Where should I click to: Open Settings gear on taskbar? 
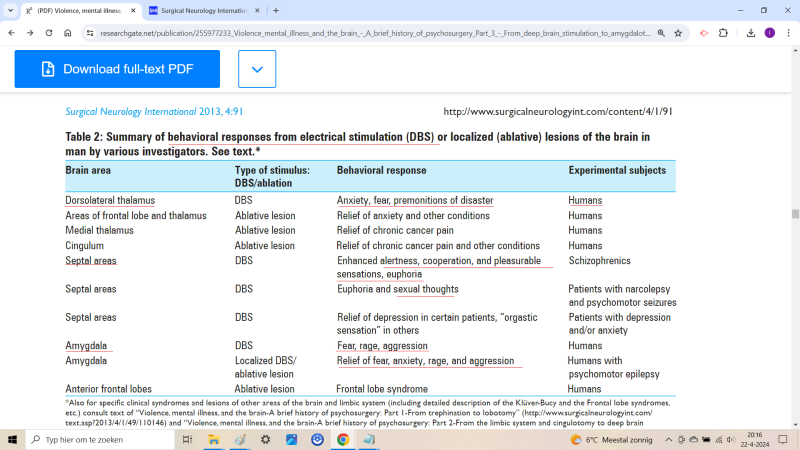click(265, 439)
